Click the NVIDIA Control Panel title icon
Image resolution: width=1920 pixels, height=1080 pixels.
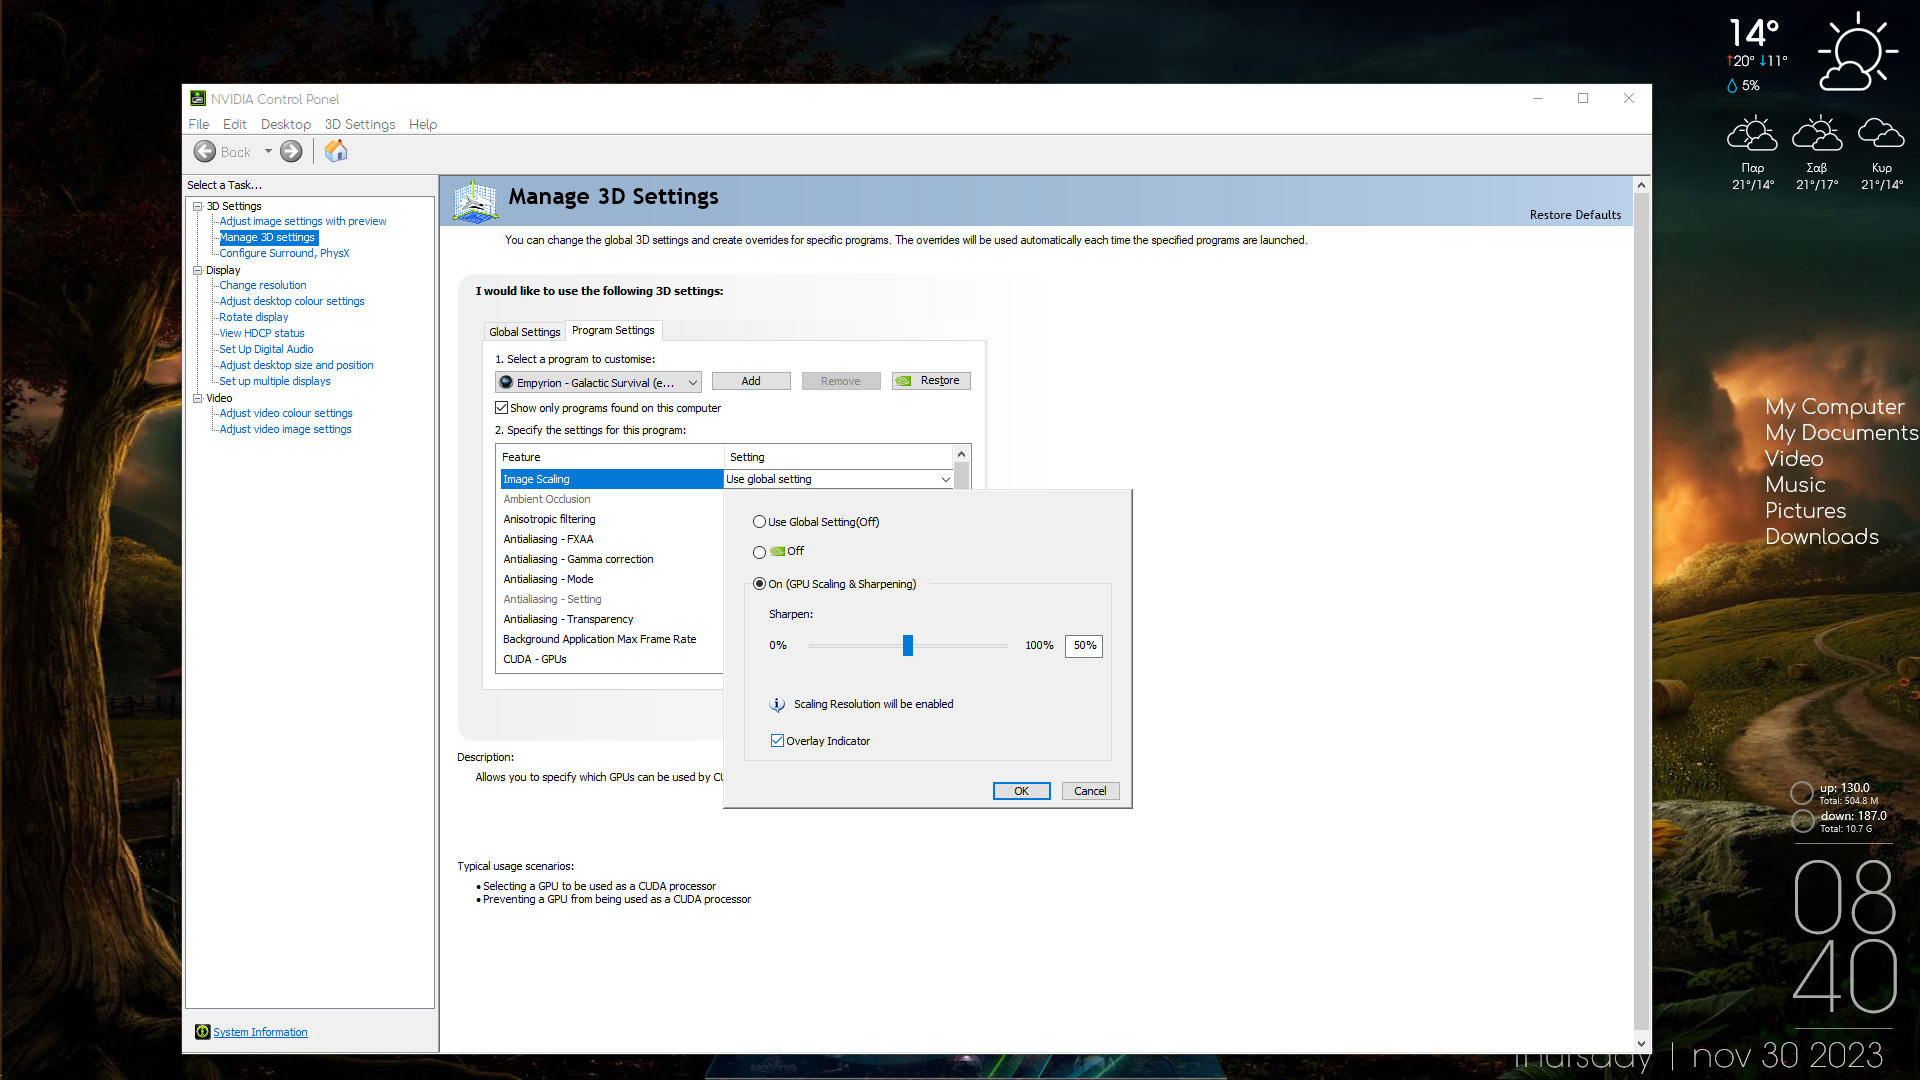pos(198,98)
